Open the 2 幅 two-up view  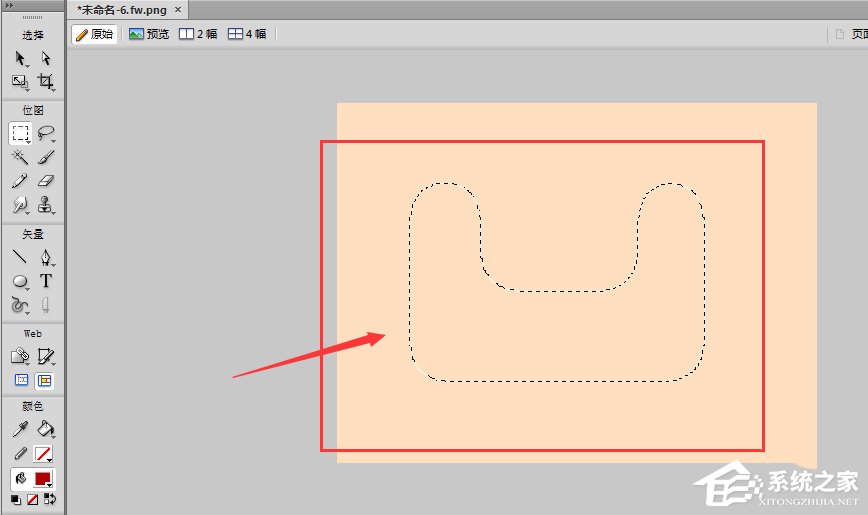click(198, 34)
